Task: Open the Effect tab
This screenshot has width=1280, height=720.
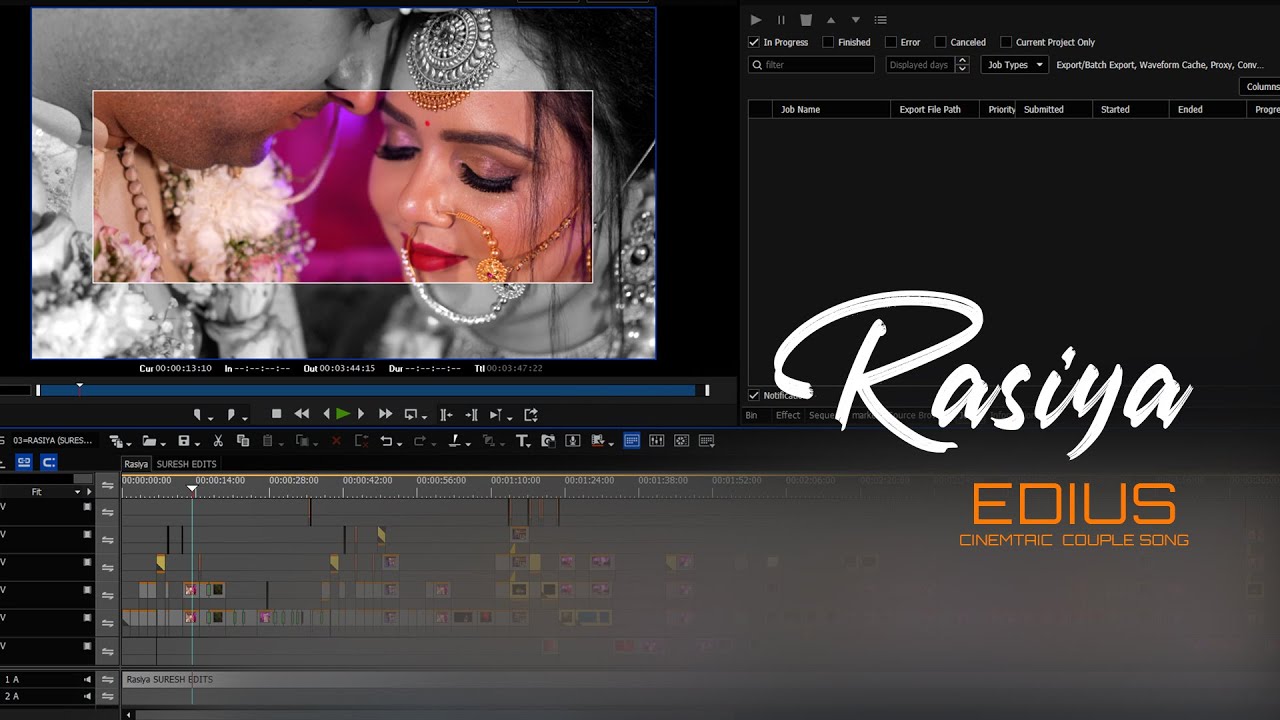Action: pyautogui.click(x=788, y=415)
